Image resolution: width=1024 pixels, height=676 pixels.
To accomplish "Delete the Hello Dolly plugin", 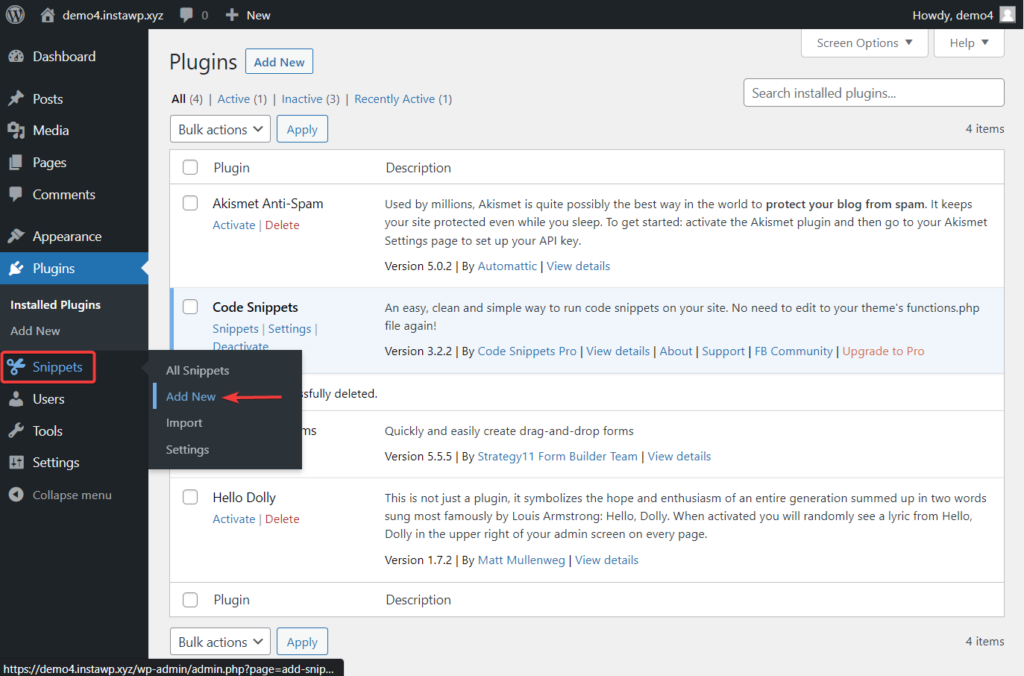I will point(282,519).
